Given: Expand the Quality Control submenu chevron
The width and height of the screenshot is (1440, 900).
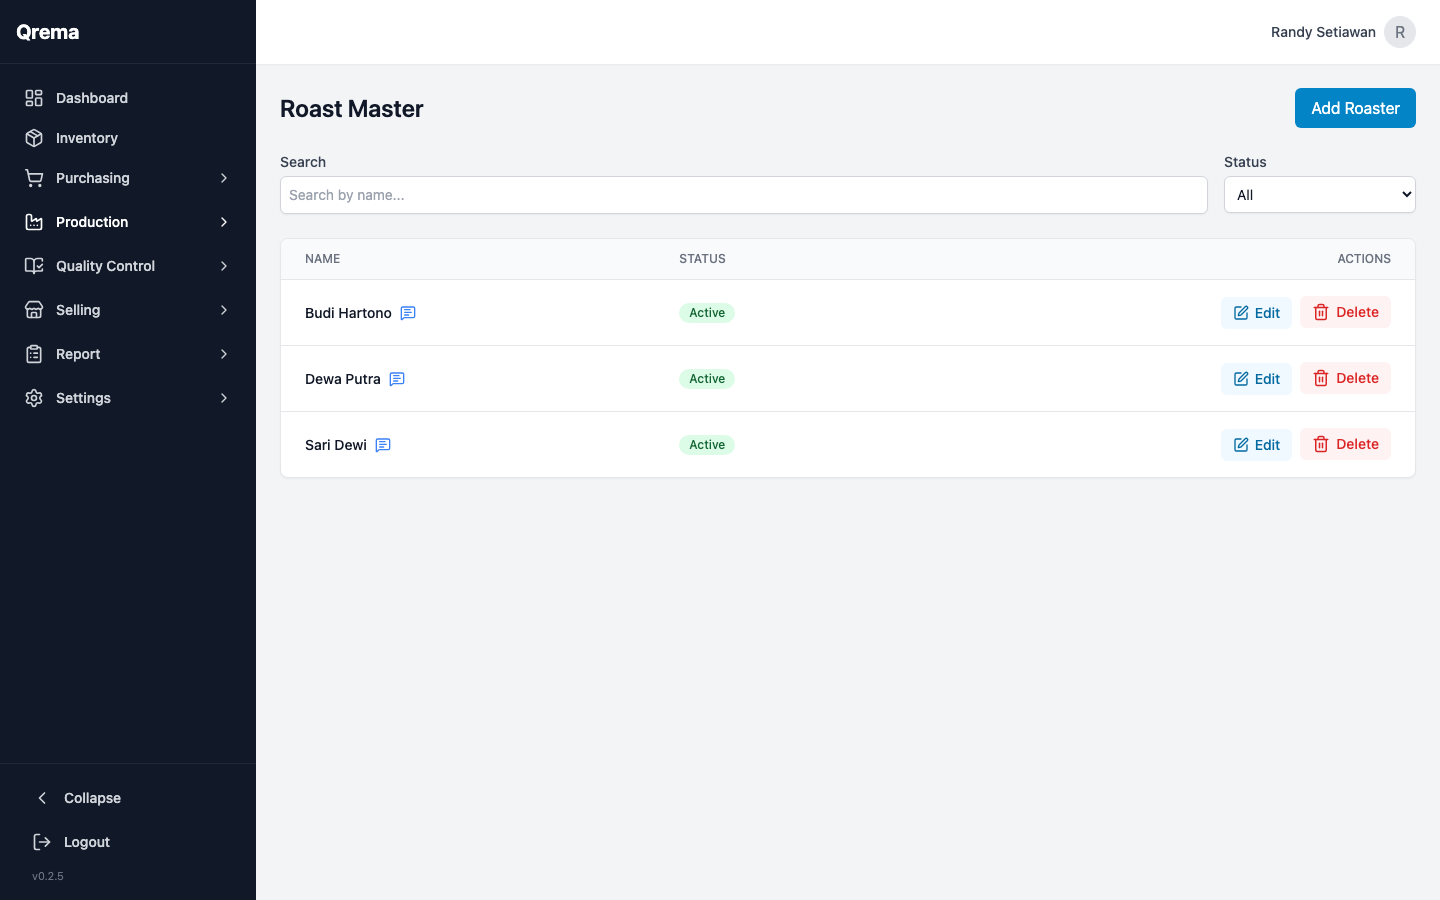Looking at the screenshot, I should 224,266.
